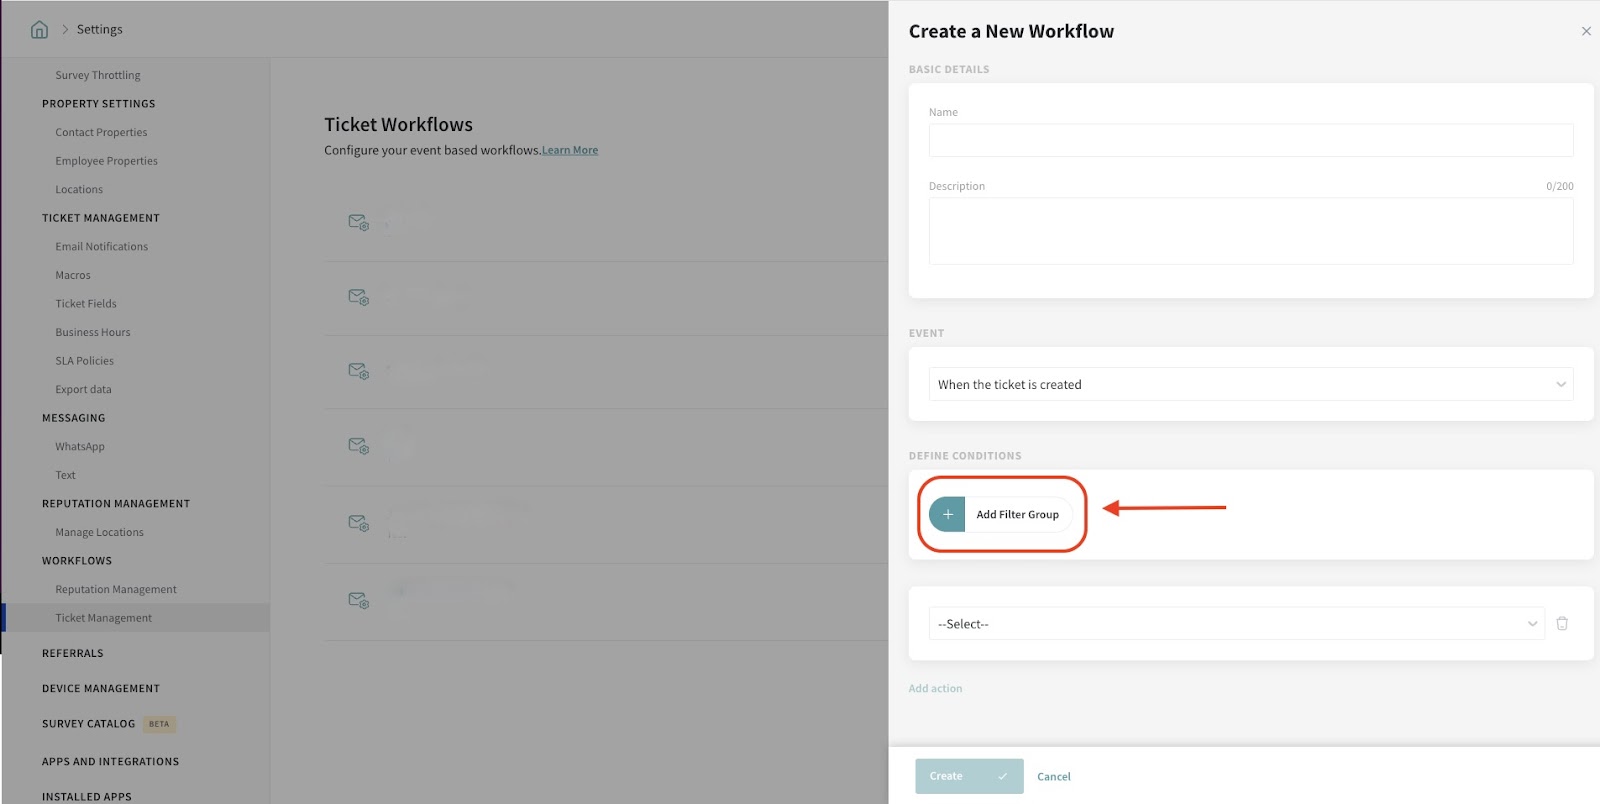Open Email Notifications settings
This screenshot has width=1600, height=804.
tap(101, 247)
